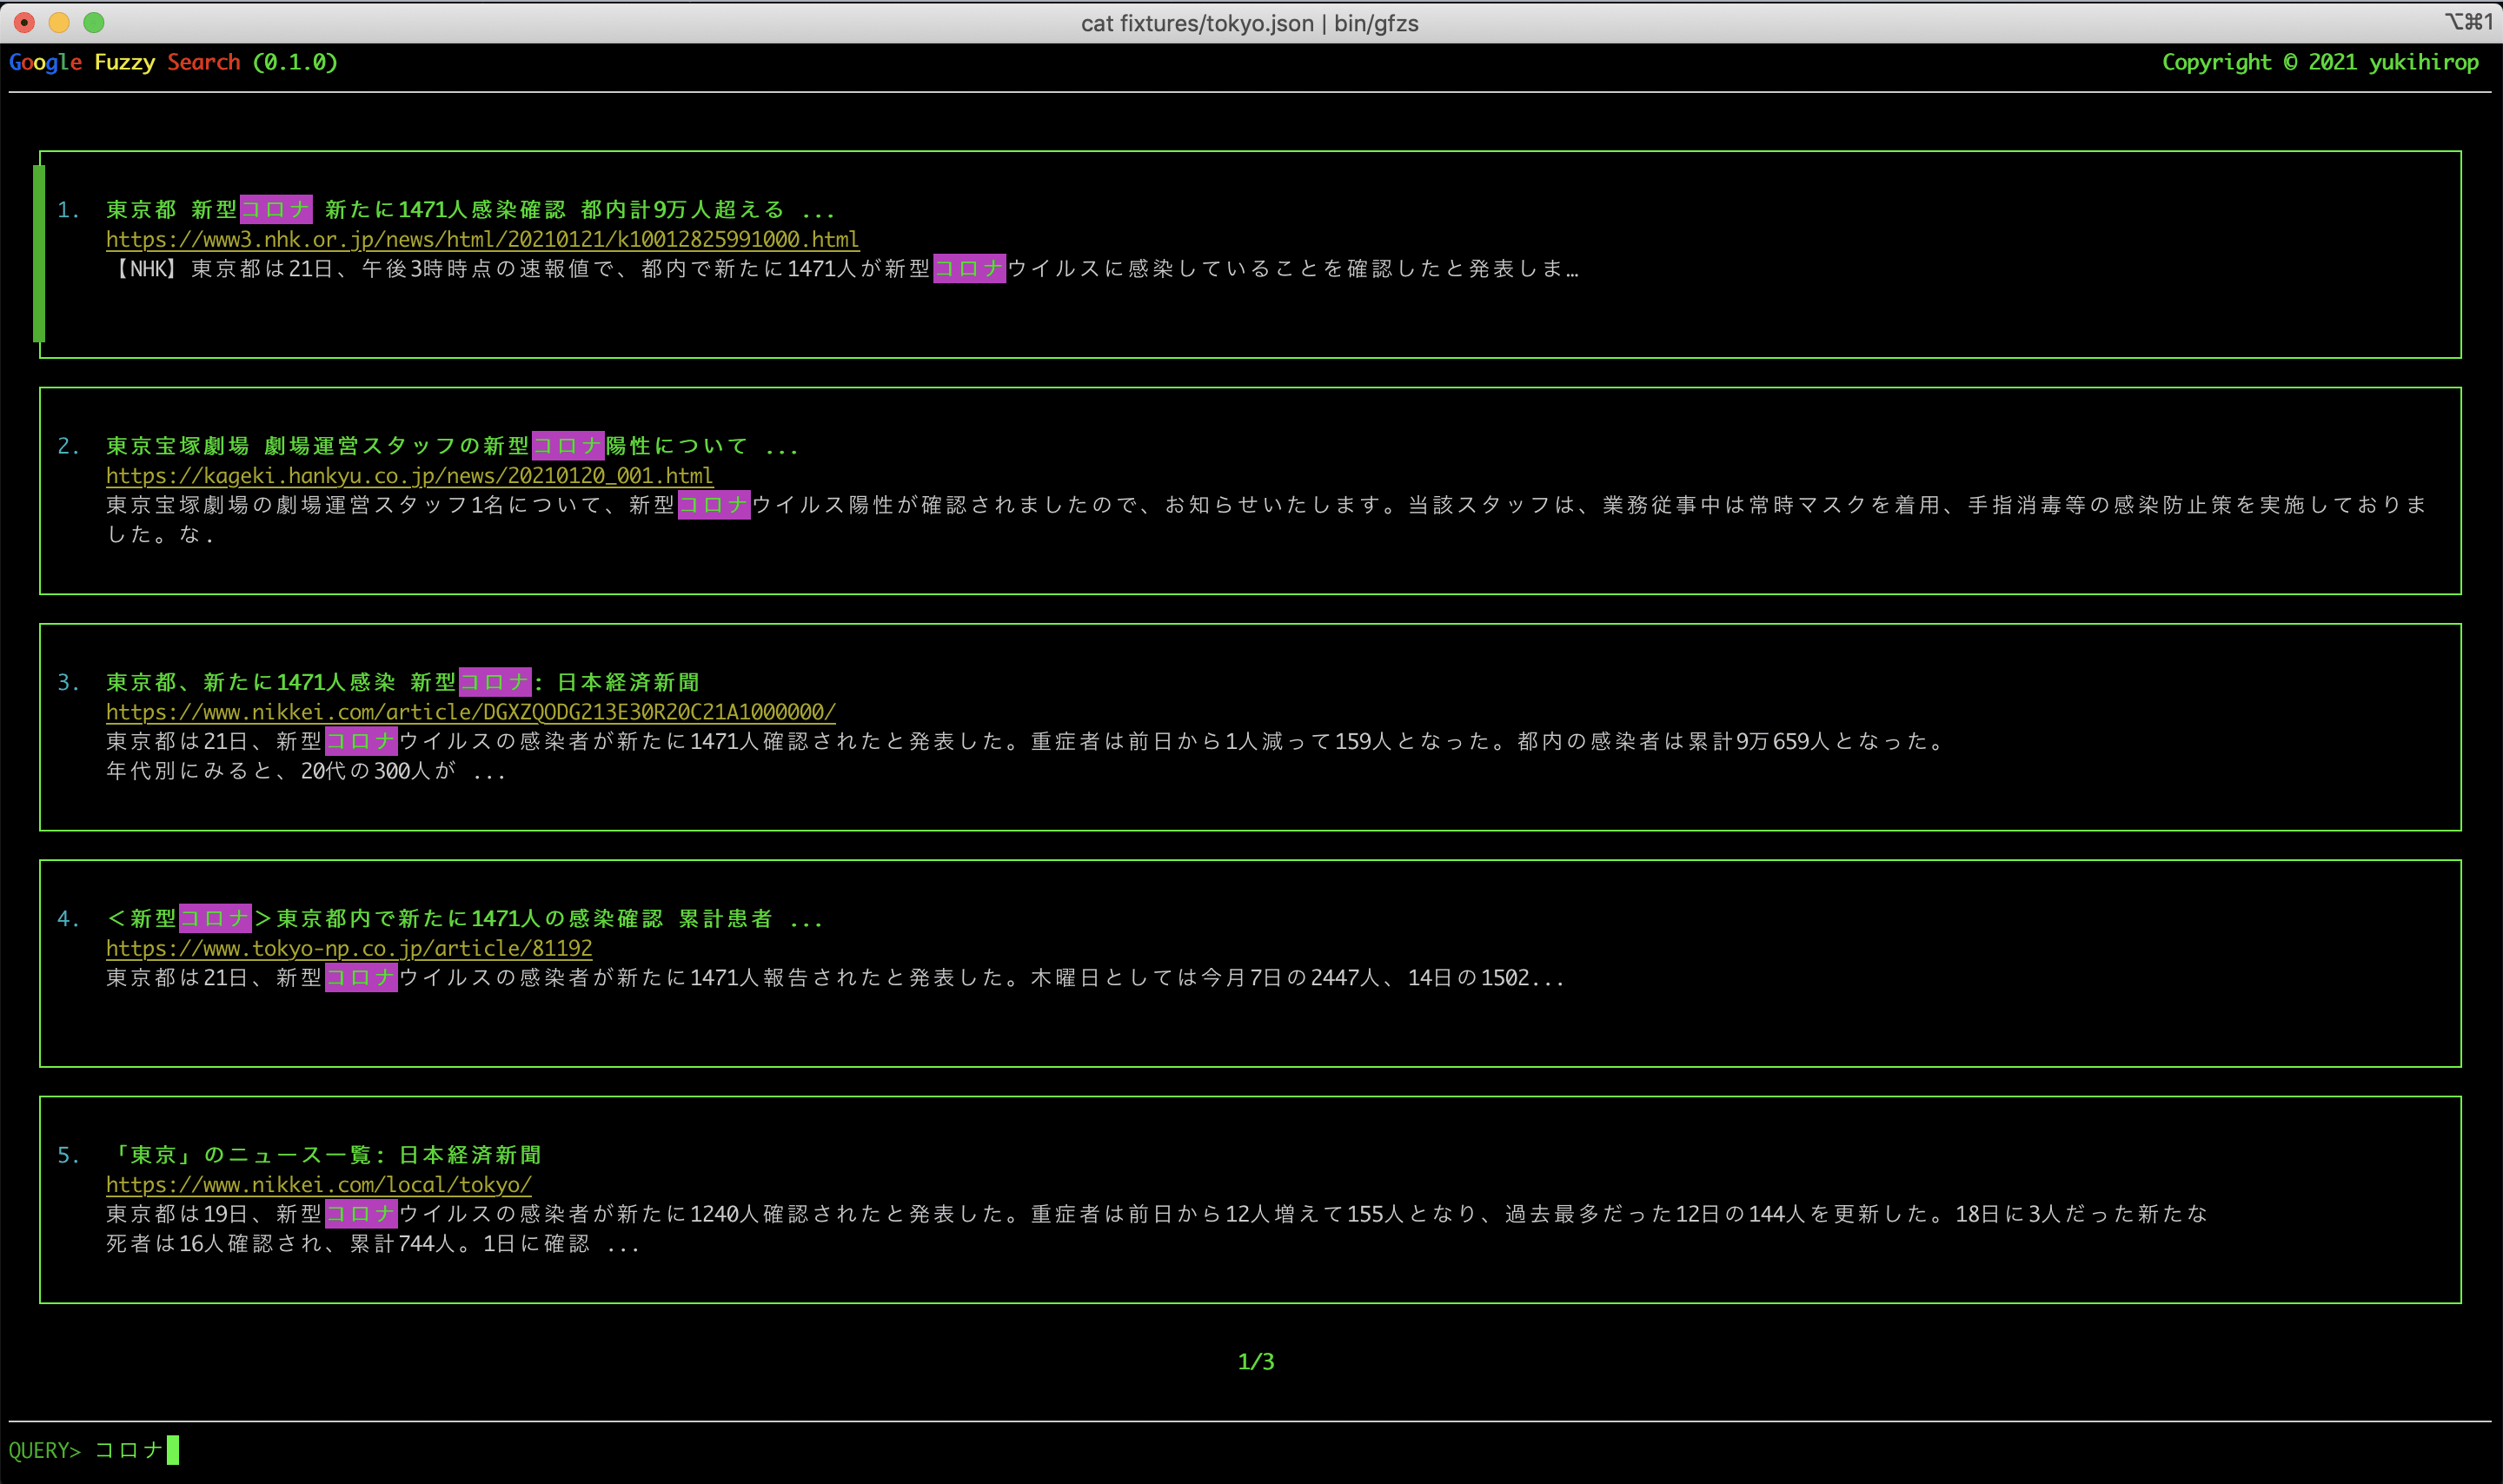The width and height of the screenshot is (2503, 1484).
Task: Select result 2 title 東京宝塚劇場
Action: pyautogui.click(x=450, y=446)
